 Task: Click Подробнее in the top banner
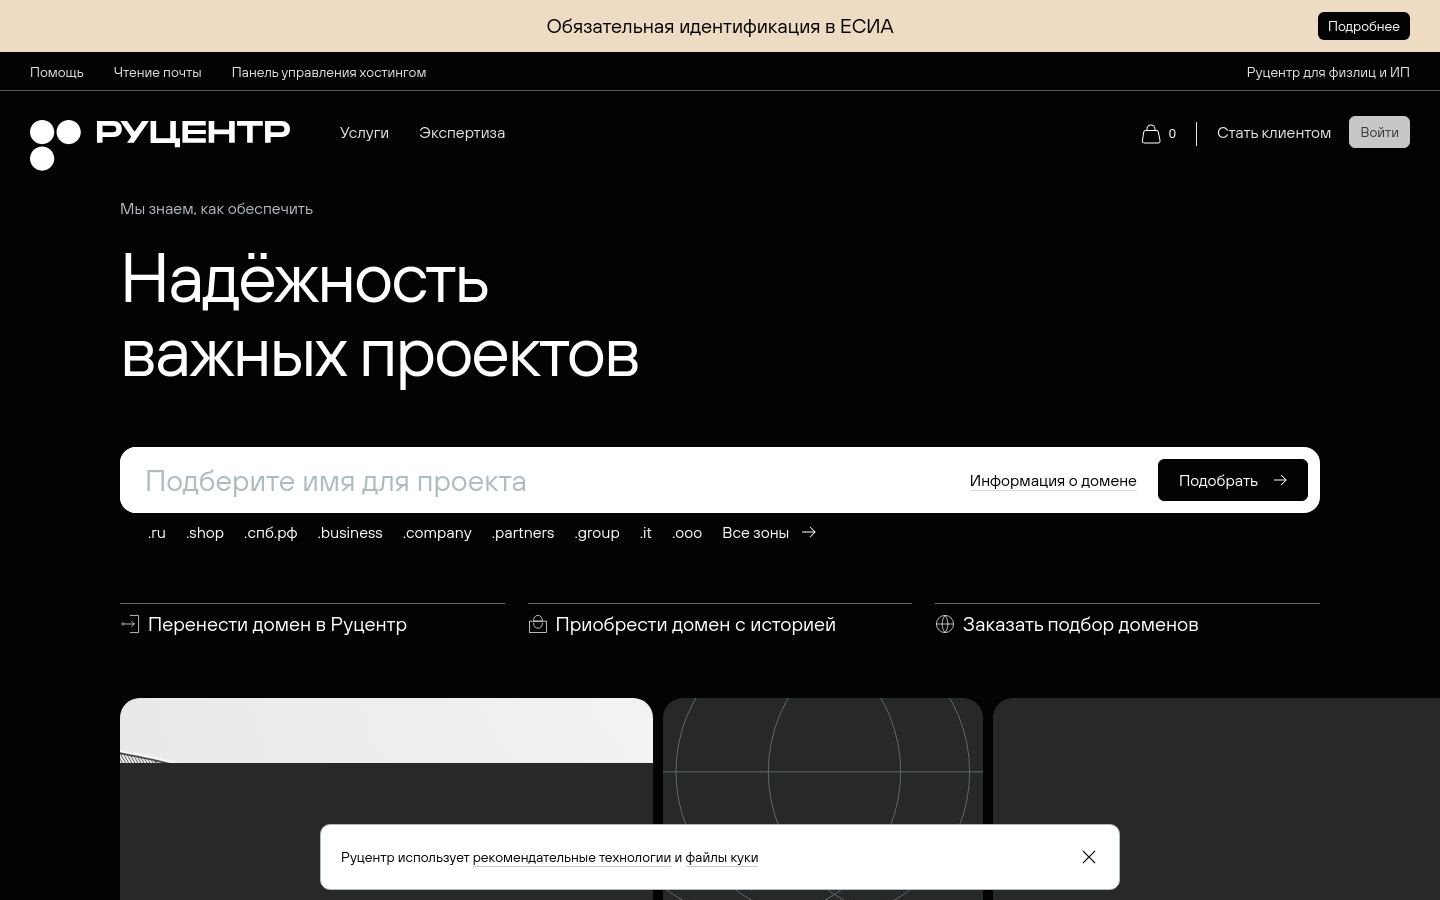[1364, 26]
